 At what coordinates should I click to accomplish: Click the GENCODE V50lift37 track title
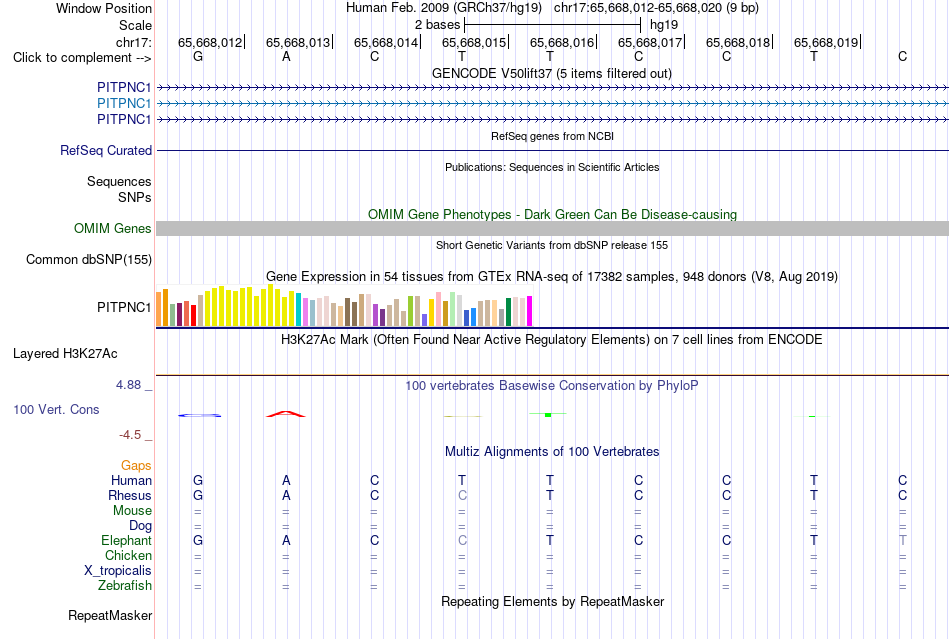(551, 73)
